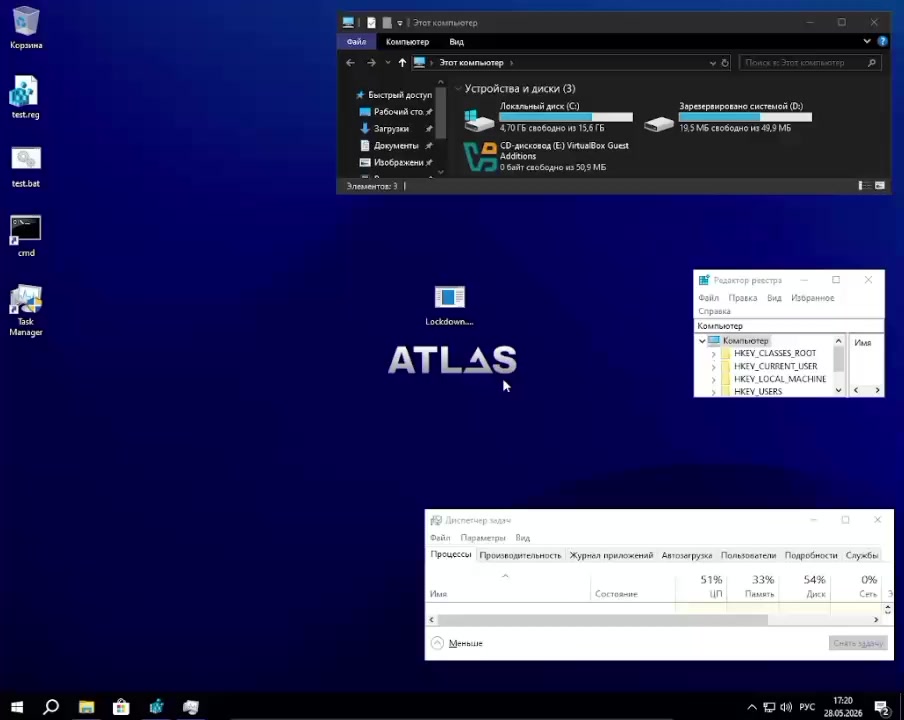Select CD-дисковод (E:) VirtualBox Guest Additions
This screenshot has height=720, width=904.
[547, 156]
